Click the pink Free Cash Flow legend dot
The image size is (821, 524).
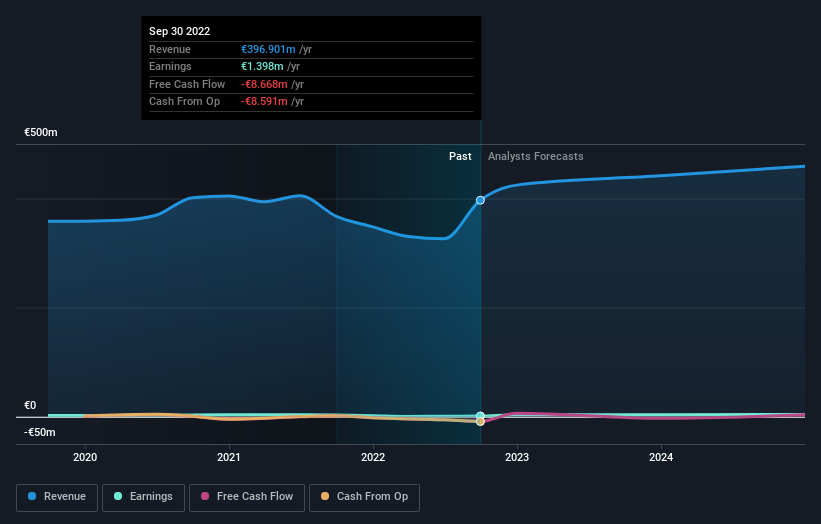[x=205, y=496]
